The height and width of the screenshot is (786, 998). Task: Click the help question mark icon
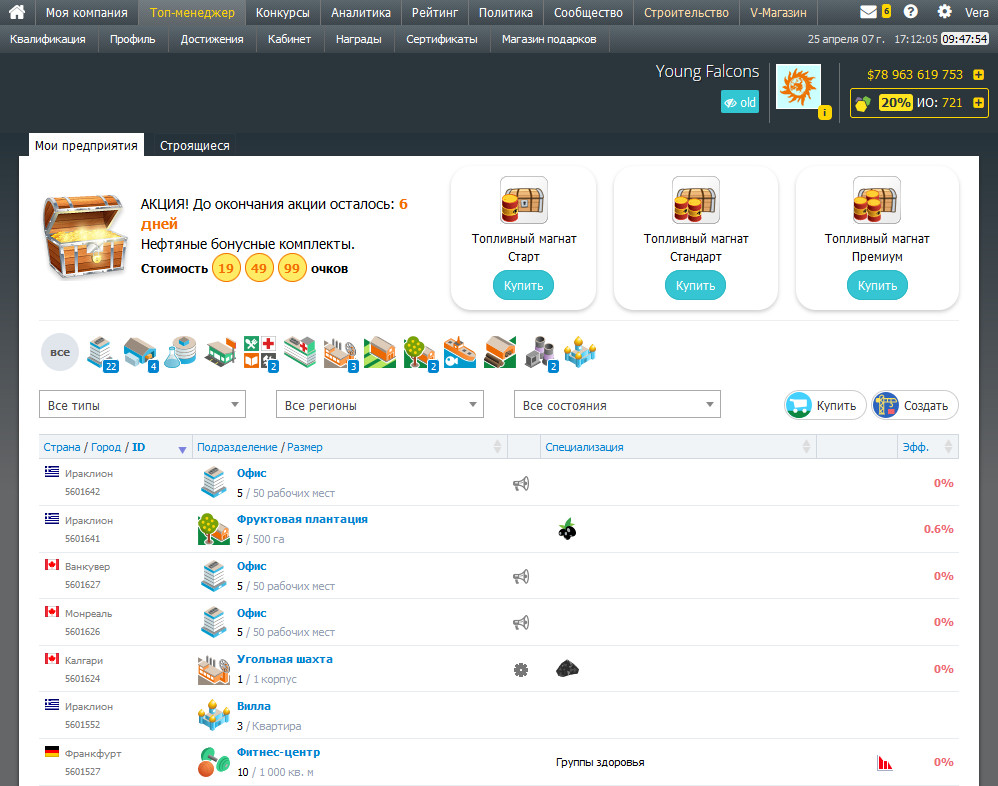[911, 12]
